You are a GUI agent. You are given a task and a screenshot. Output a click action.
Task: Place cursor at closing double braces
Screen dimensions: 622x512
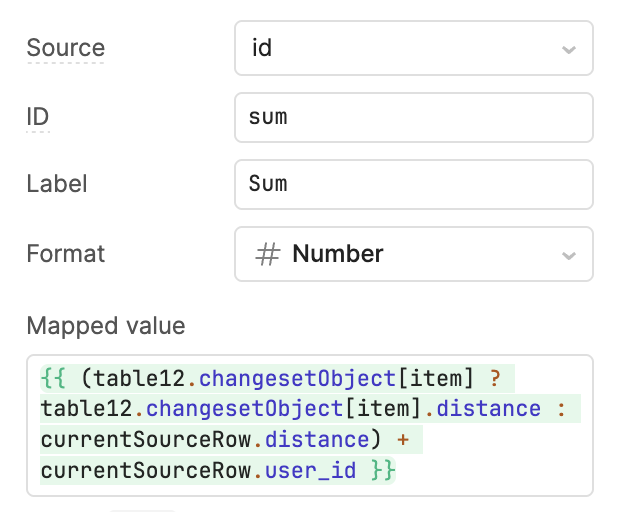pos(382,469)
